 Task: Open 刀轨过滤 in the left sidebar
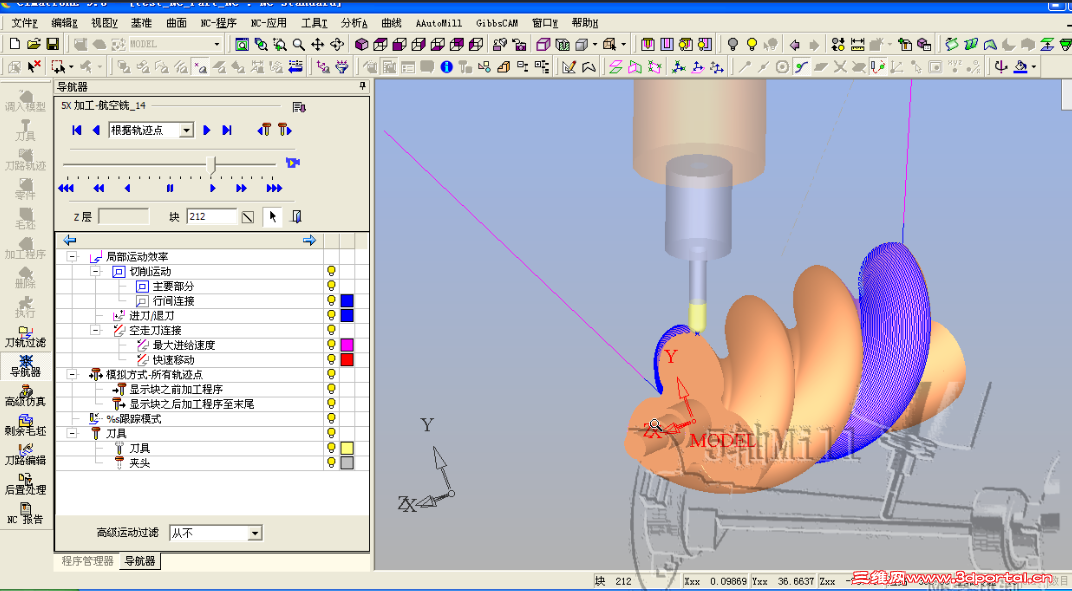[x=25, y=336]
